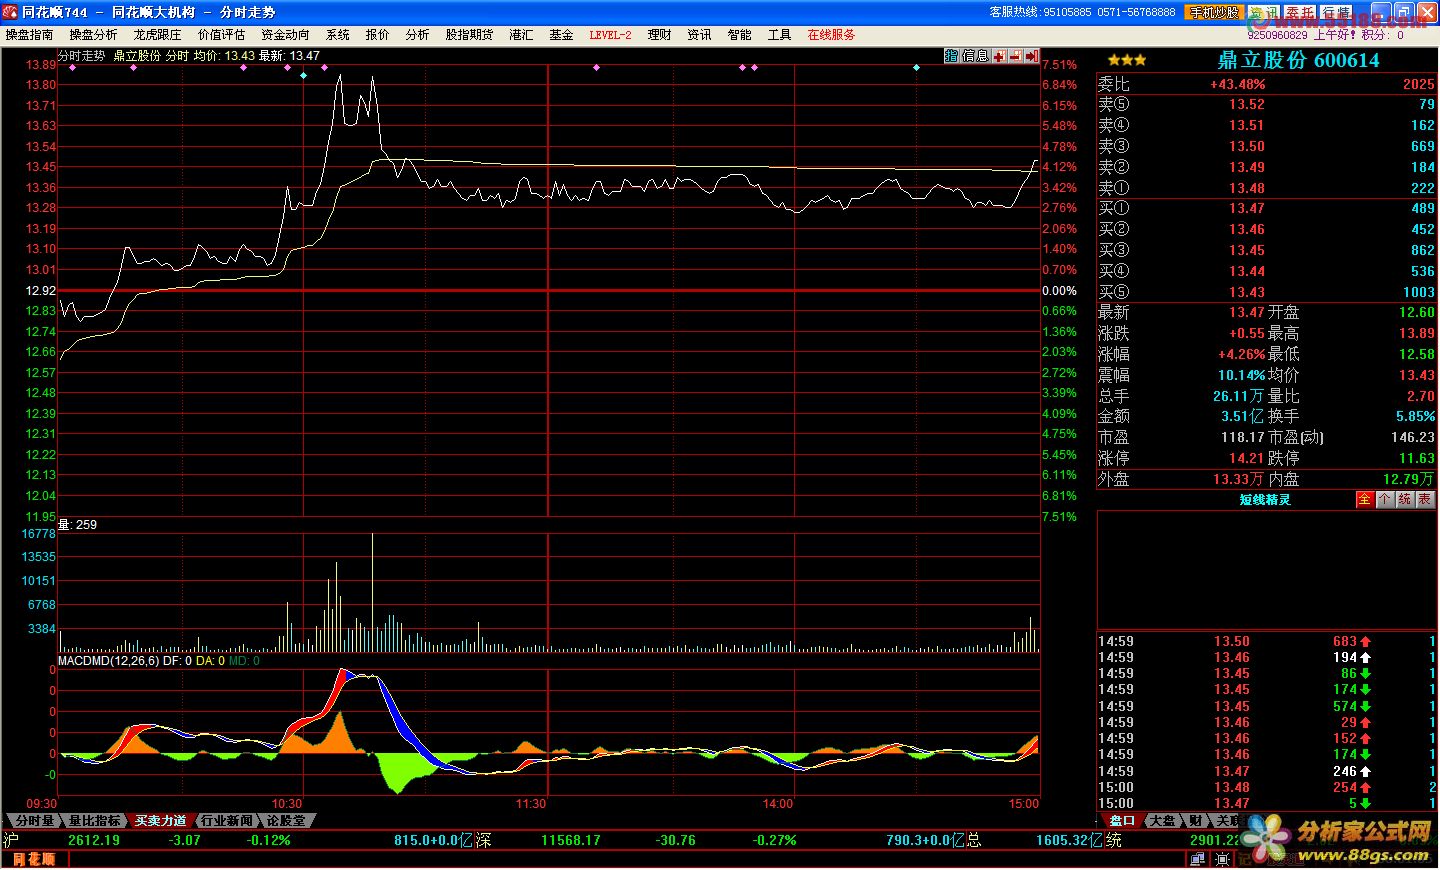Switch to the 行业新闻 tab

click(x=227, y=820)
